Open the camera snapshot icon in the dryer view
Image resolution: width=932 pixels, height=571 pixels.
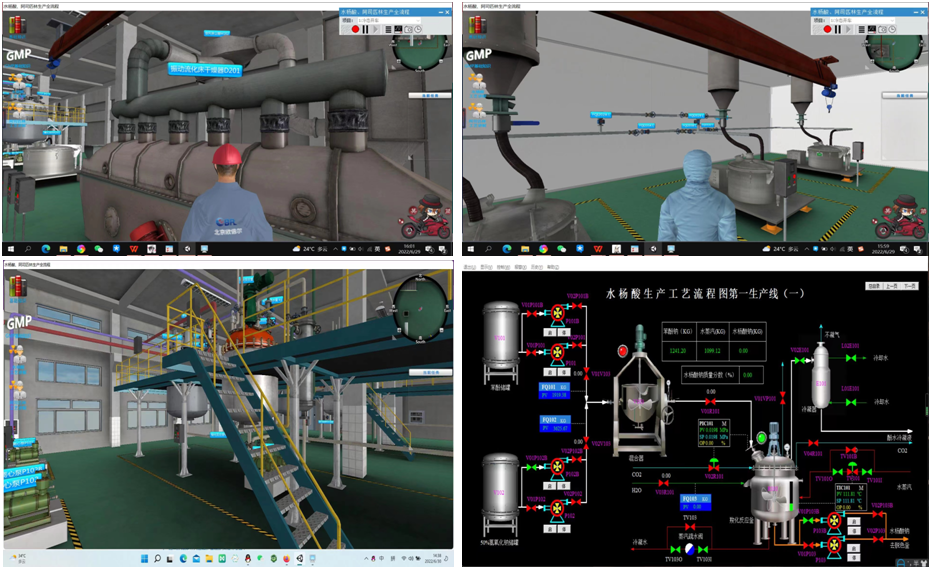410,30
